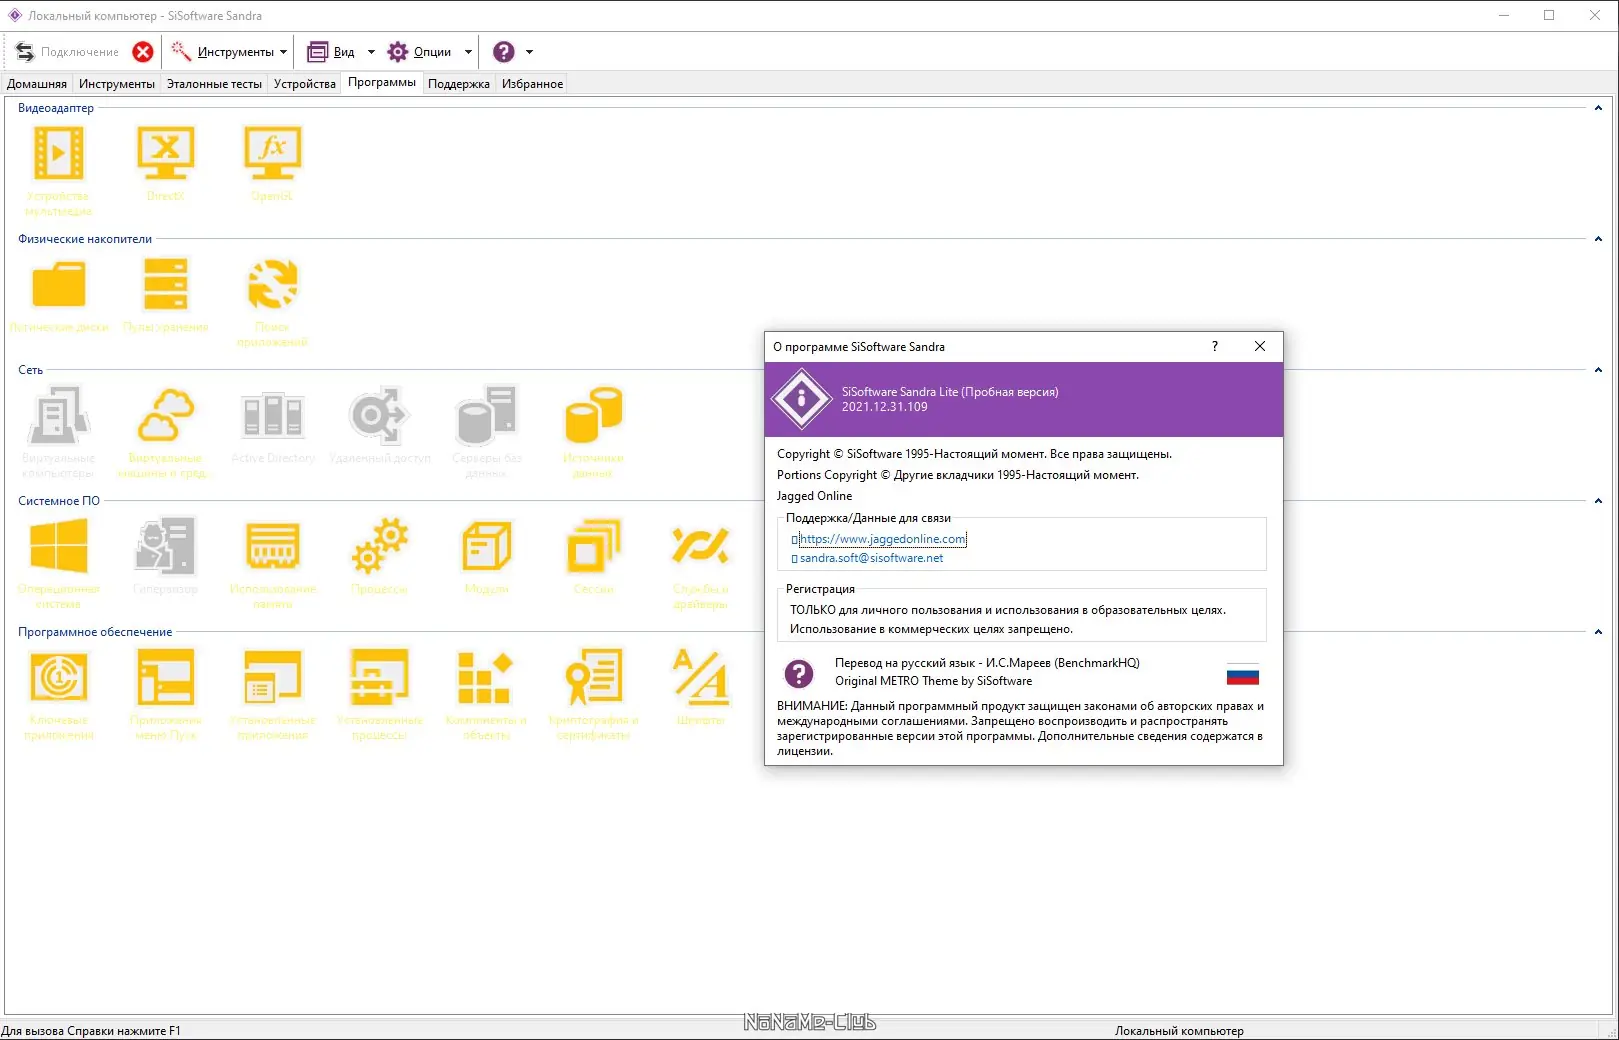
Task: Click the Вид toolbar button
Action: click(x=331, y=52)
